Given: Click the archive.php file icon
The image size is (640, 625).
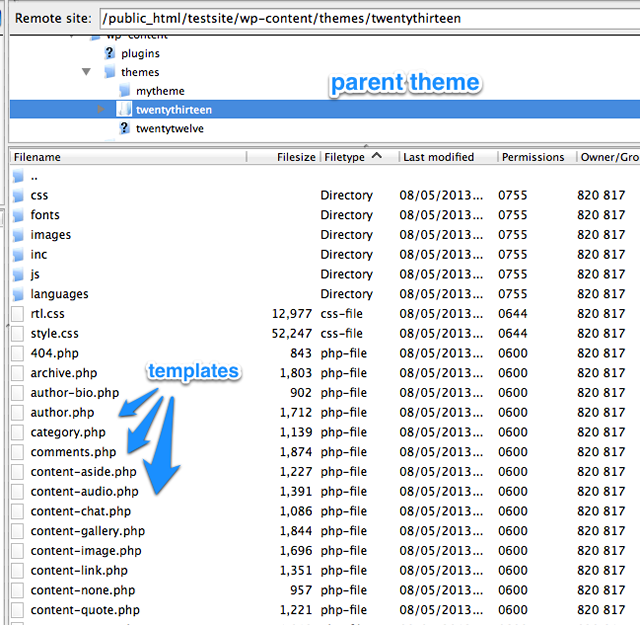Looking at the screenshot, I should [18, 373].
